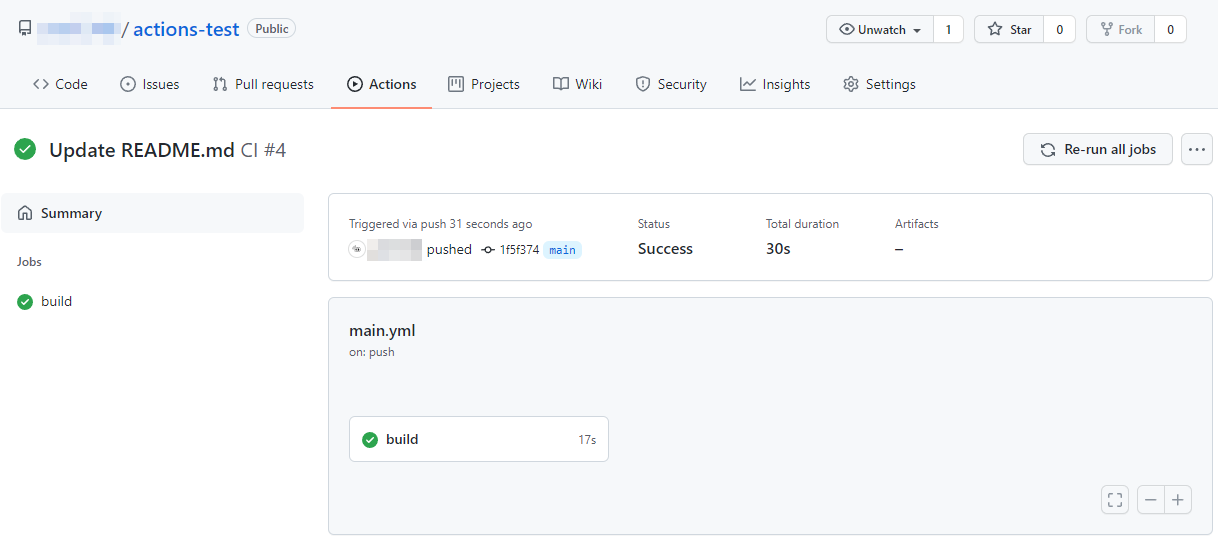Screen dimensions: 1218x544
Task: Click the watchers count 1
Action: click(x=948, y=30)
